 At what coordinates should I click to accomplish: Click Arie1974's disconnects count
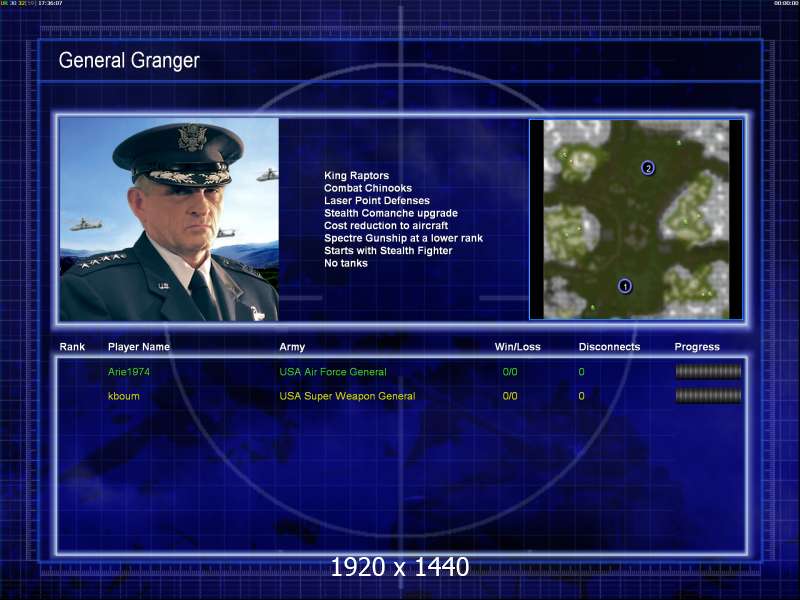click(x=581, y=372)
